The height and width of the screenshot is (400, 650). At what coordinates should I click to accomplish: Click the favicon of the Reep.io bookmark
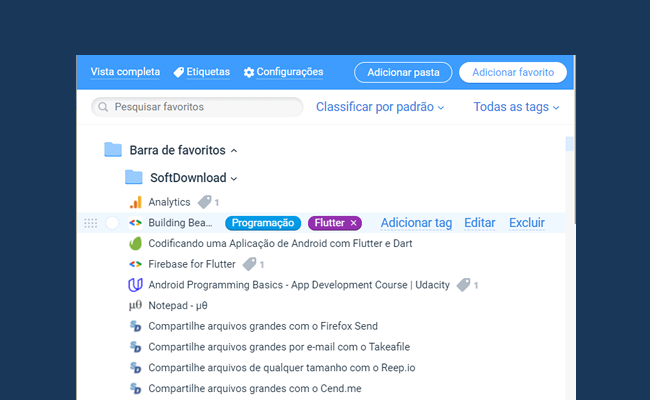coord(136,368)
